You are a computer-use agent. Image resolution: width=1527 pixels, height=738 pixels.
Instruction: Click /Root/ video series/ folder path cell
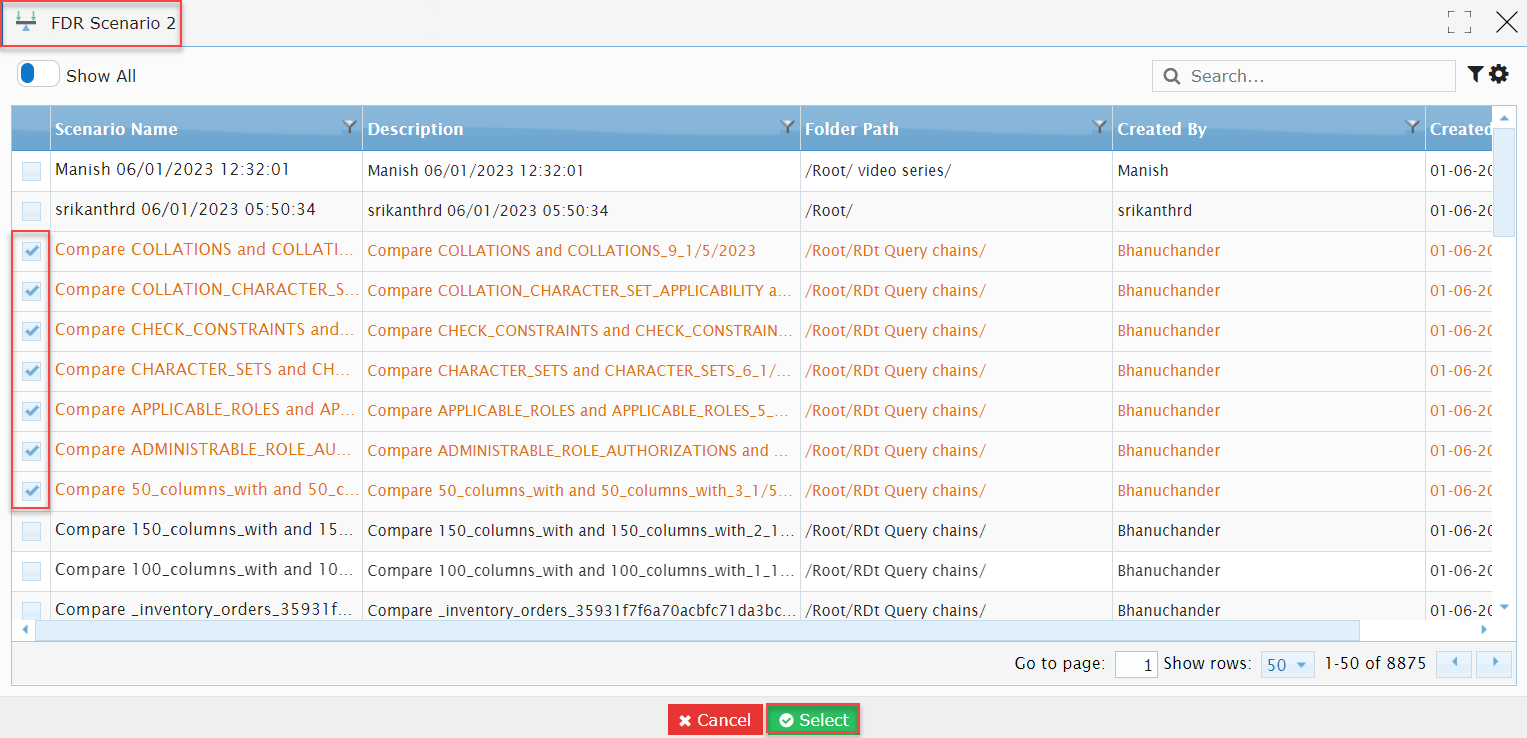878,171
